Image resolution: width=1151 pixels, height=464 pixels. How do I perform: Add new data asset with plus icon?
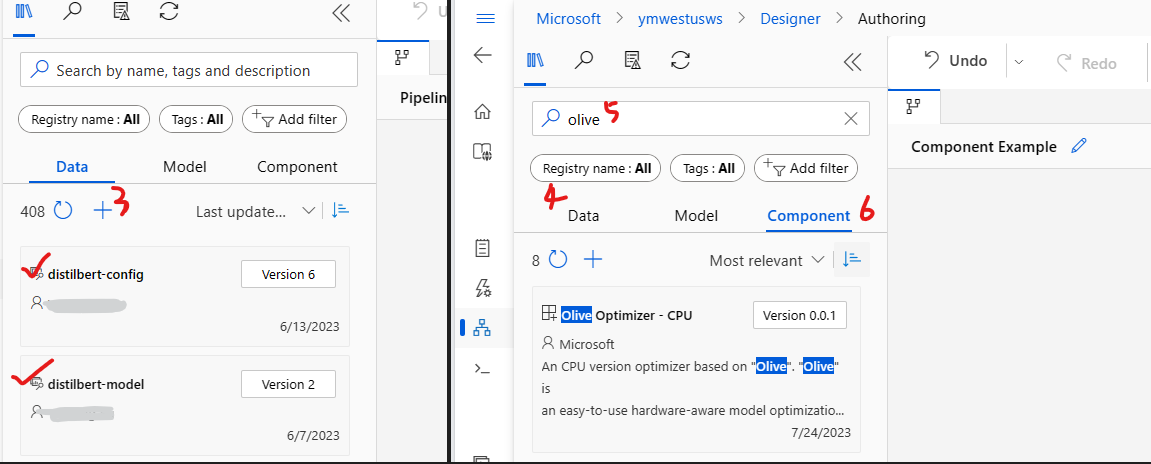(103, 211)
